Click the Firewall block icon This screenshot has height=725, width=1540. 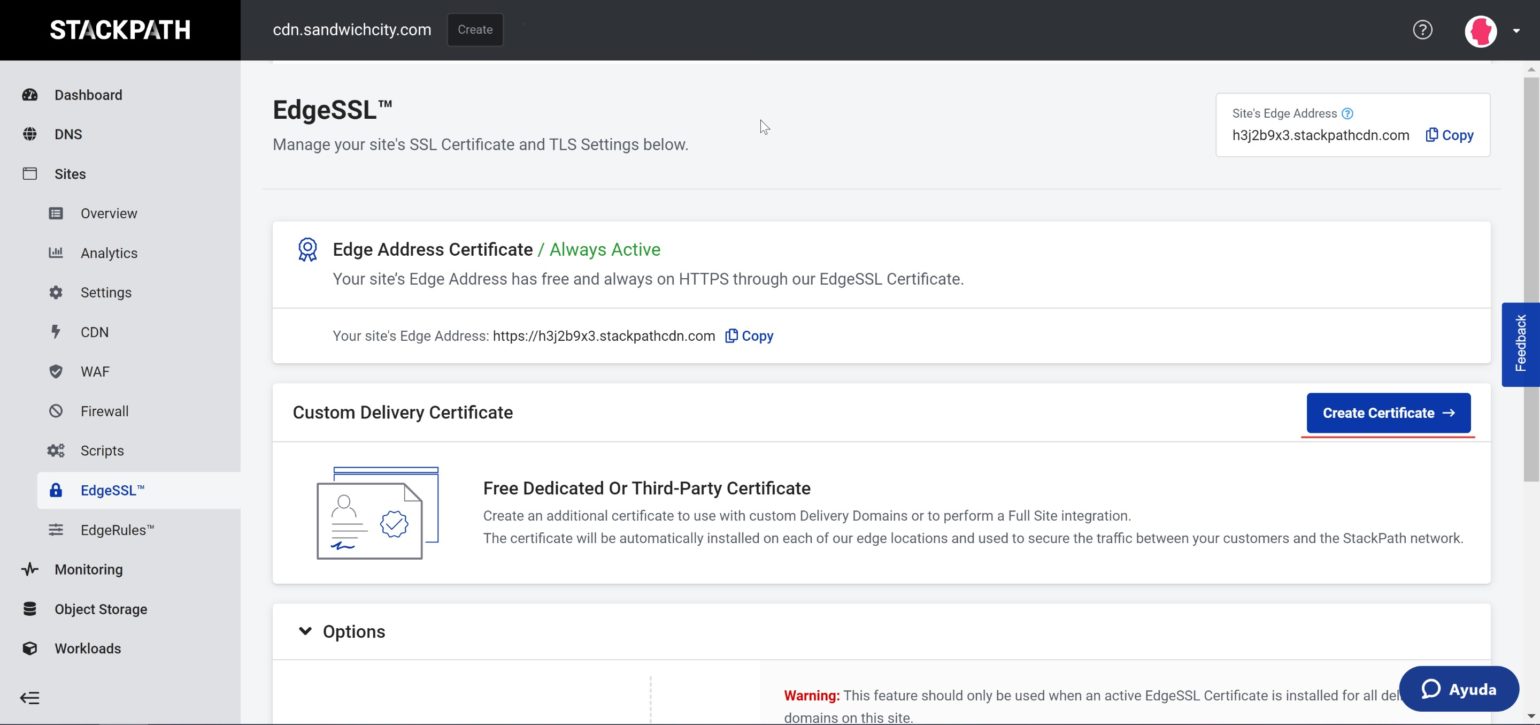coord(56,411)
